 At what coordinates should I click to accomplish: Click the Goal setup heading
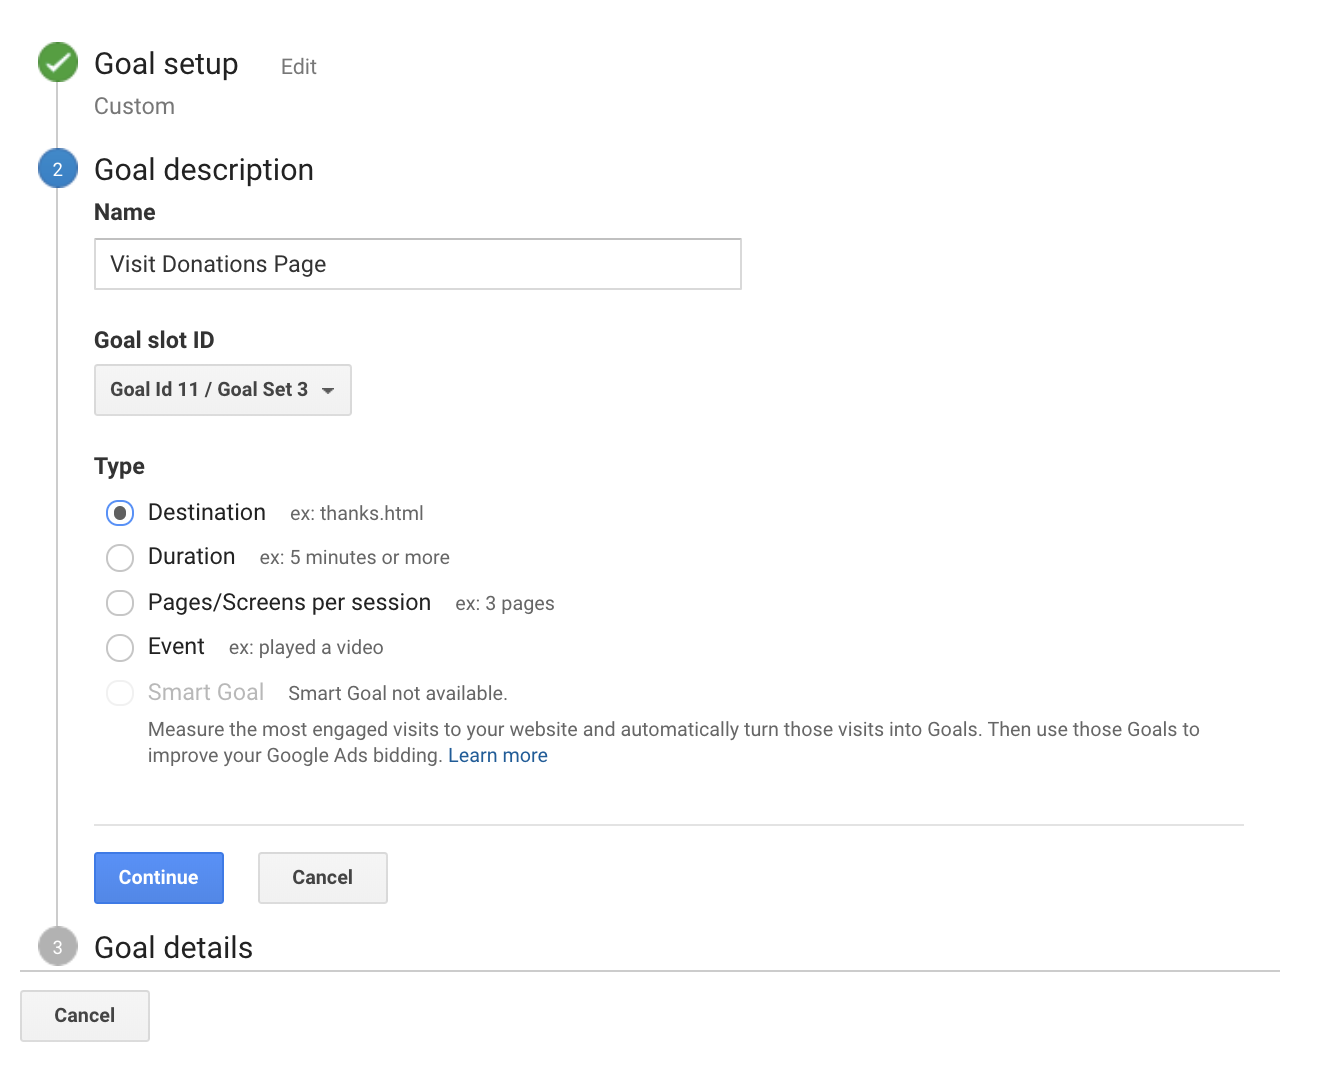coord(166,64)
